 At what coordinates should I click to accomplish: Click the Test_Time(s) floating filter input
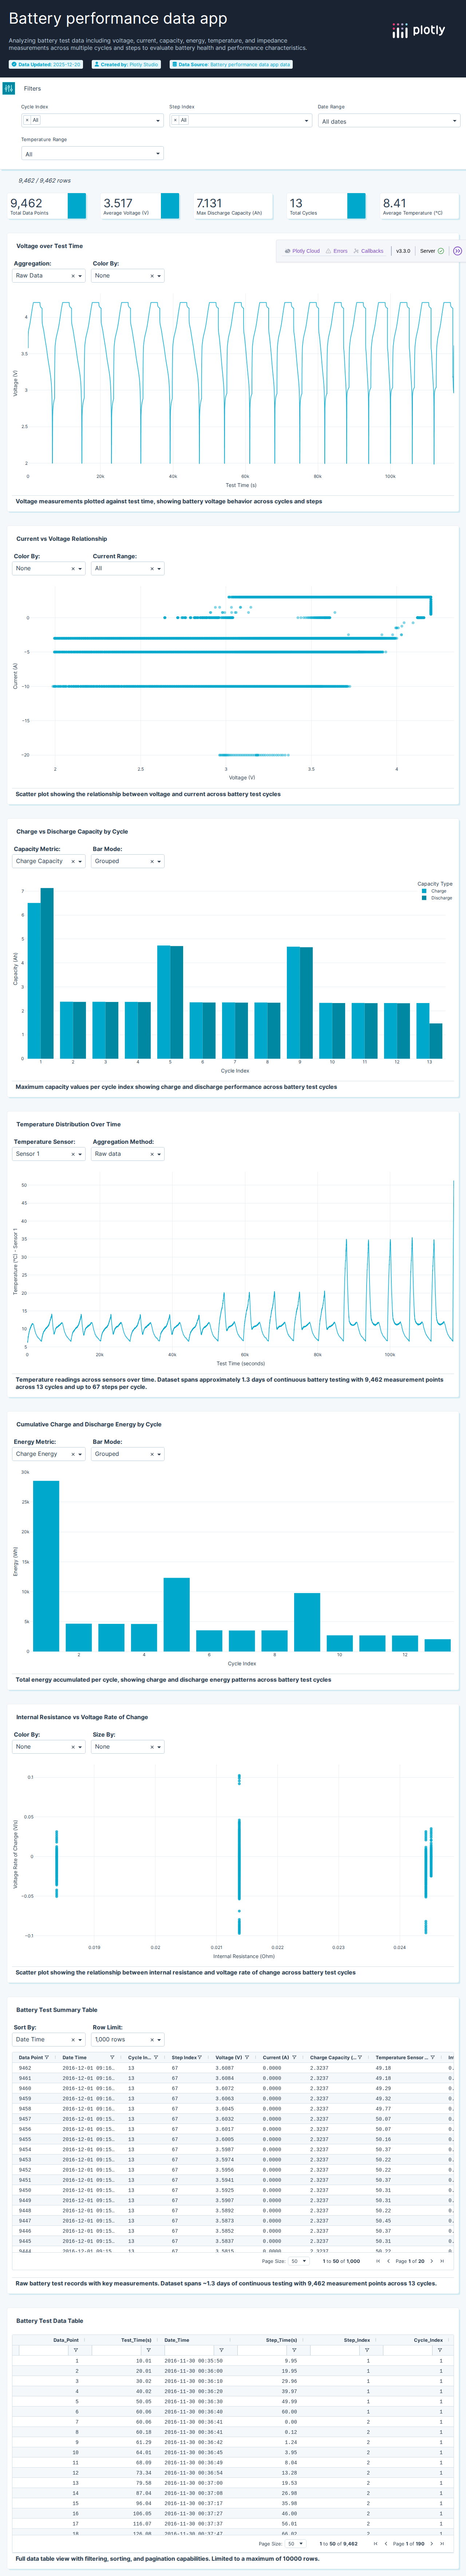point(117,2350)
